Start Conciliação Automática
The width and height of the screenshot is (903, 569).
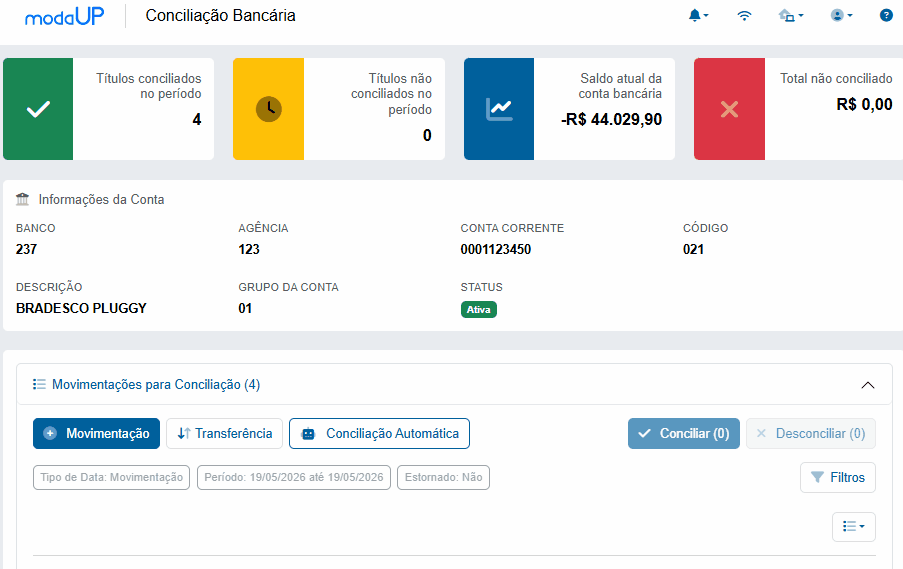tap(380, 433)
